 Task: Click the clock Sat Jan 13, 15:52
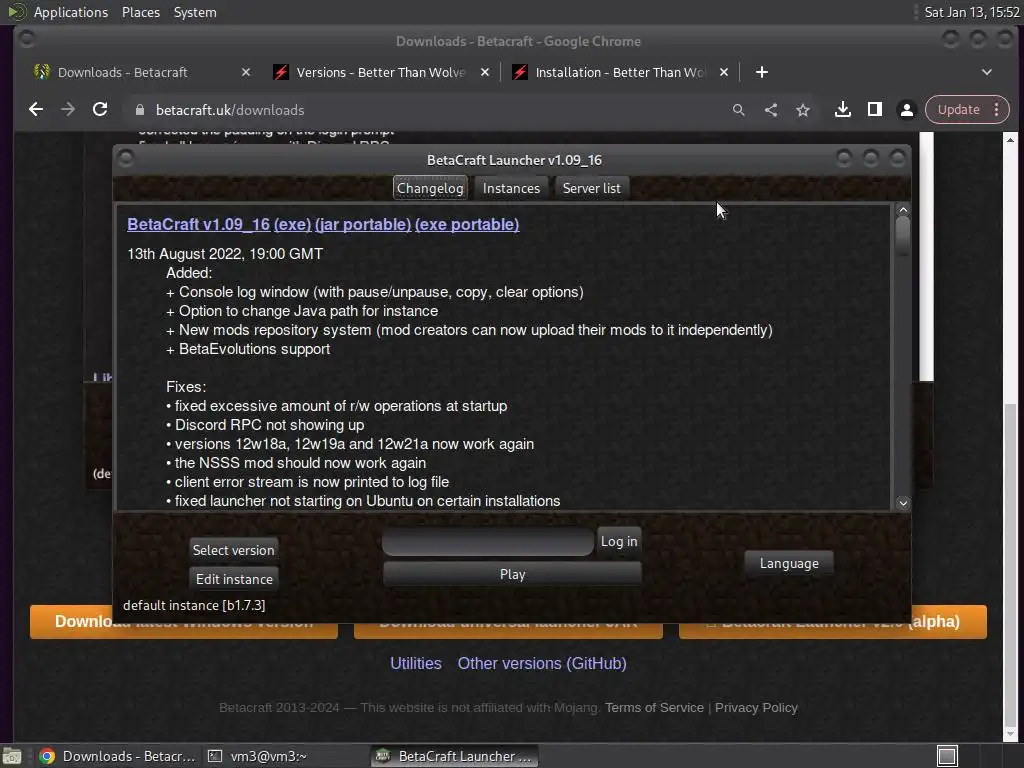pyautogui.click(x=972, y=12)
